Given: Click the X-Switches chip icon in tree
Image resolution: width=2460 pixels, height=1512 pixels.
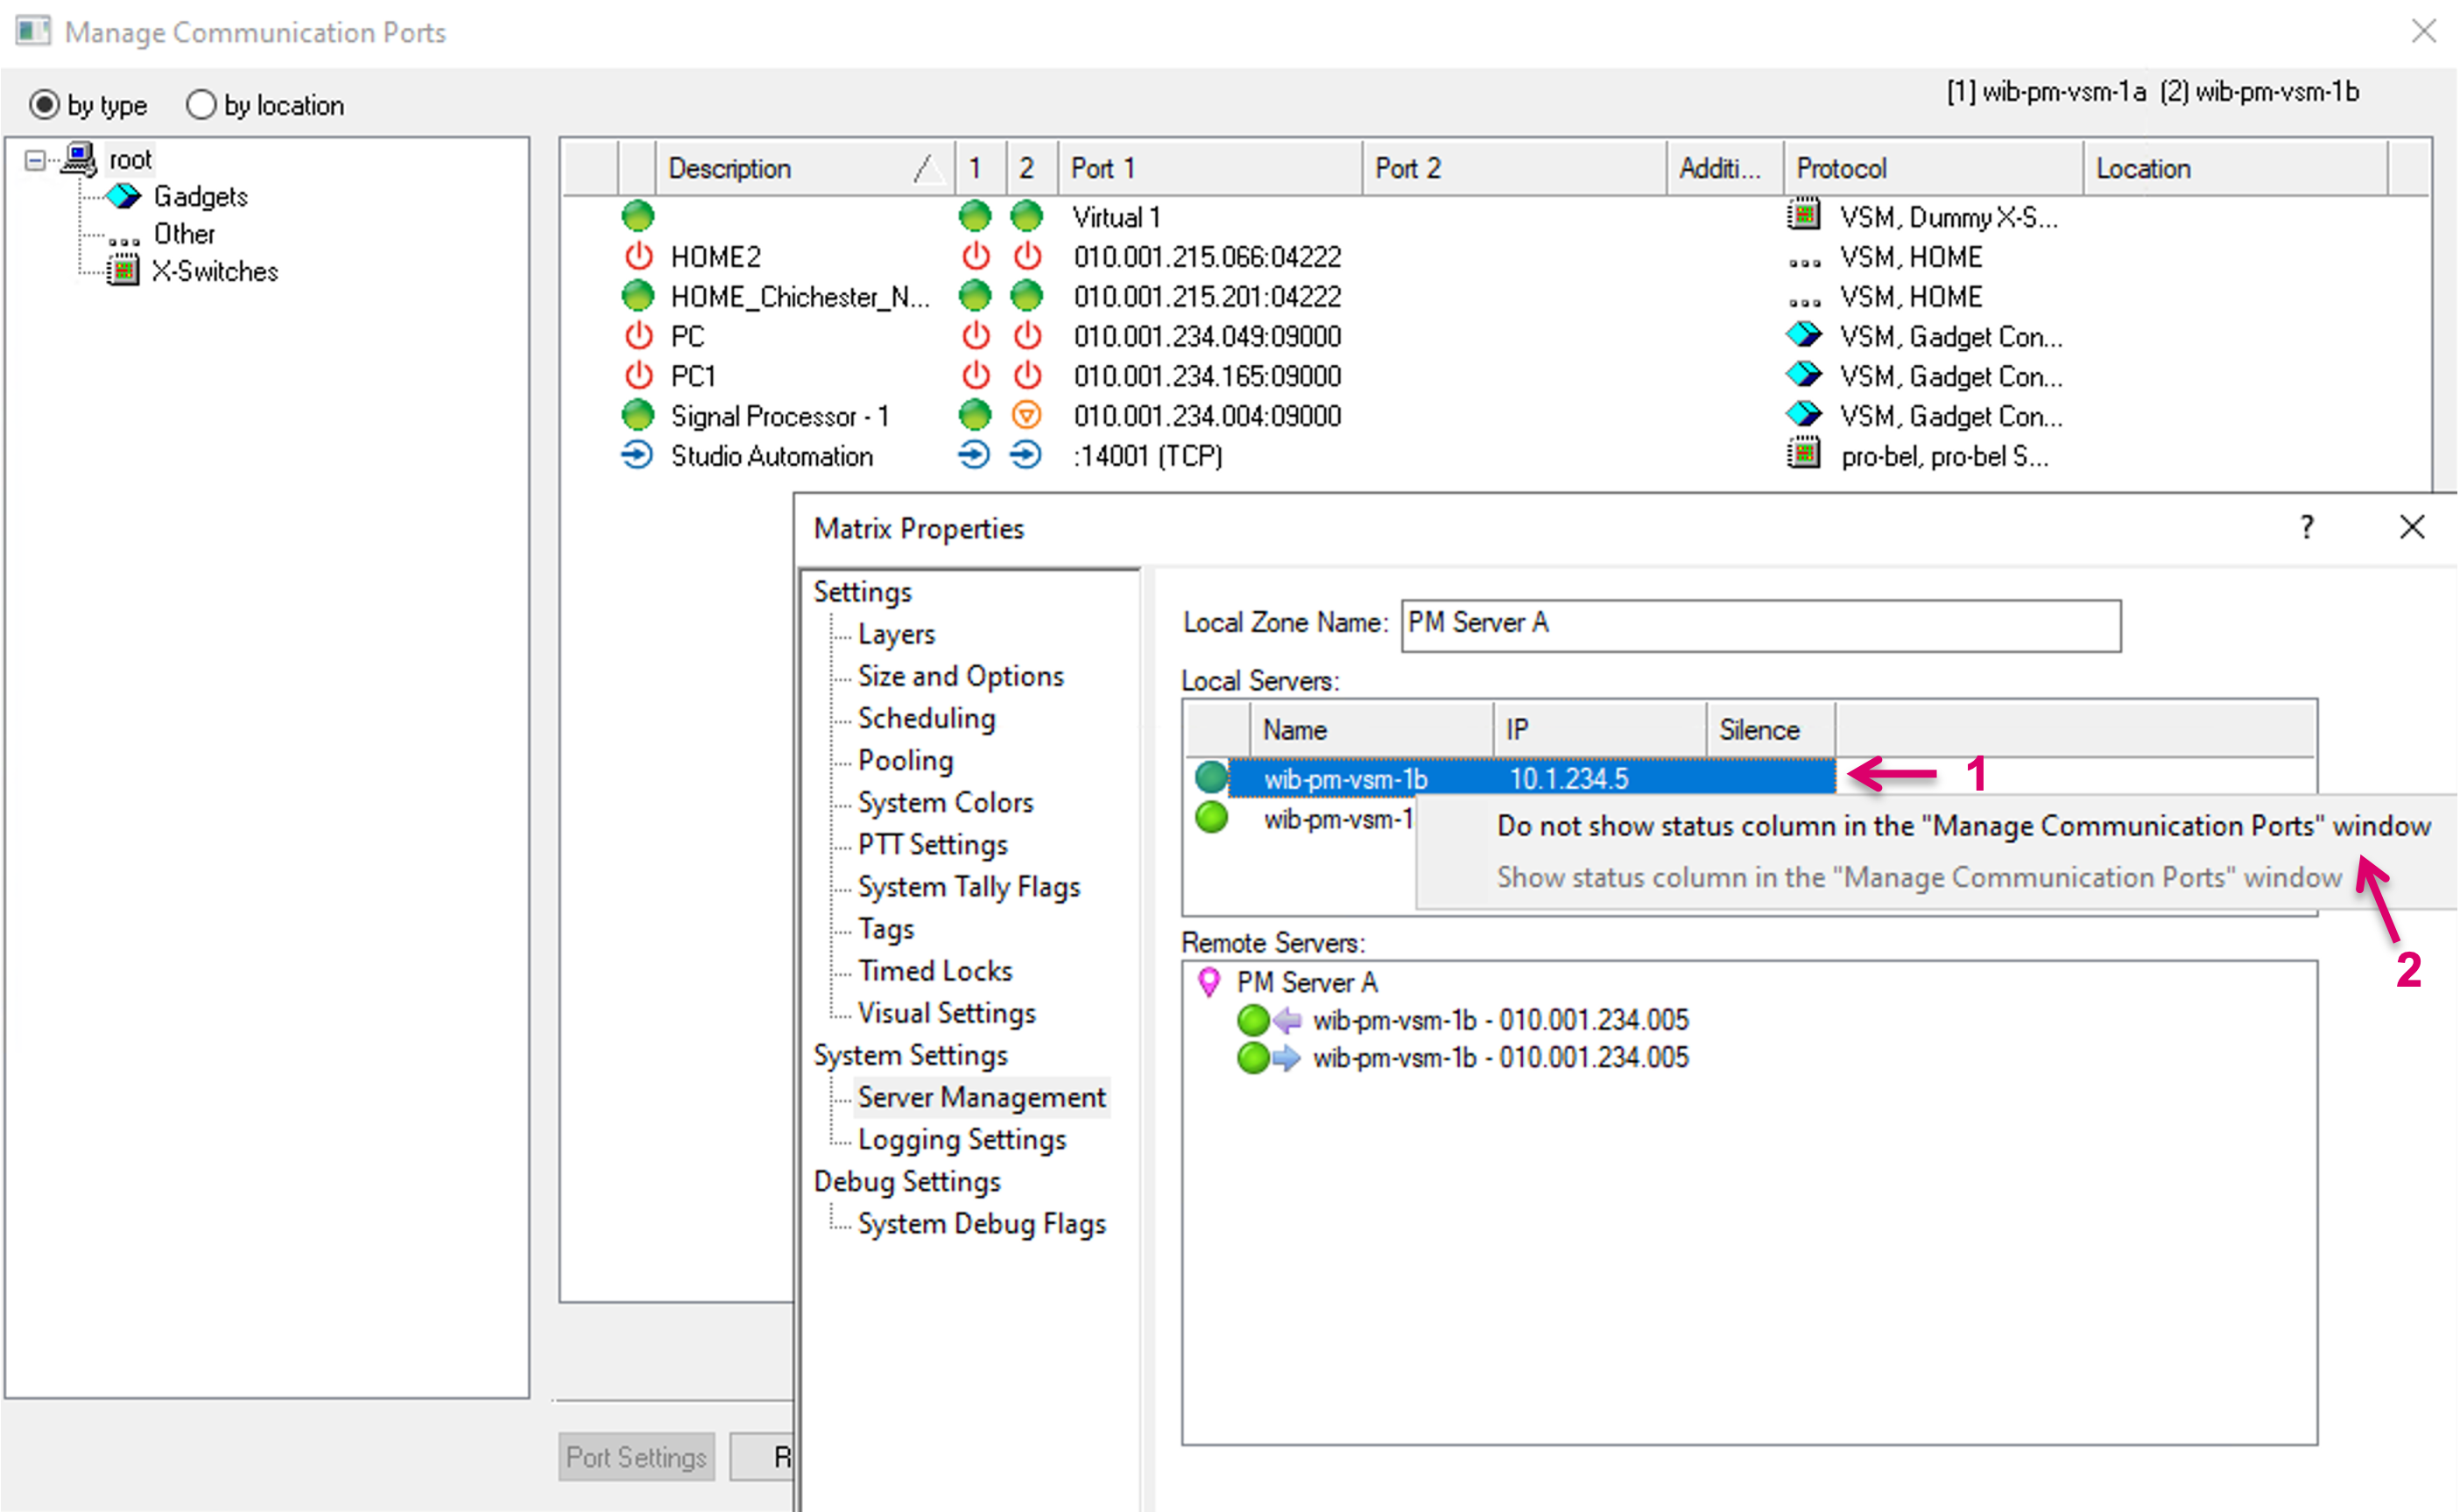Looking at the screenshot, I should pyautogui.click(x=122, y=271).
